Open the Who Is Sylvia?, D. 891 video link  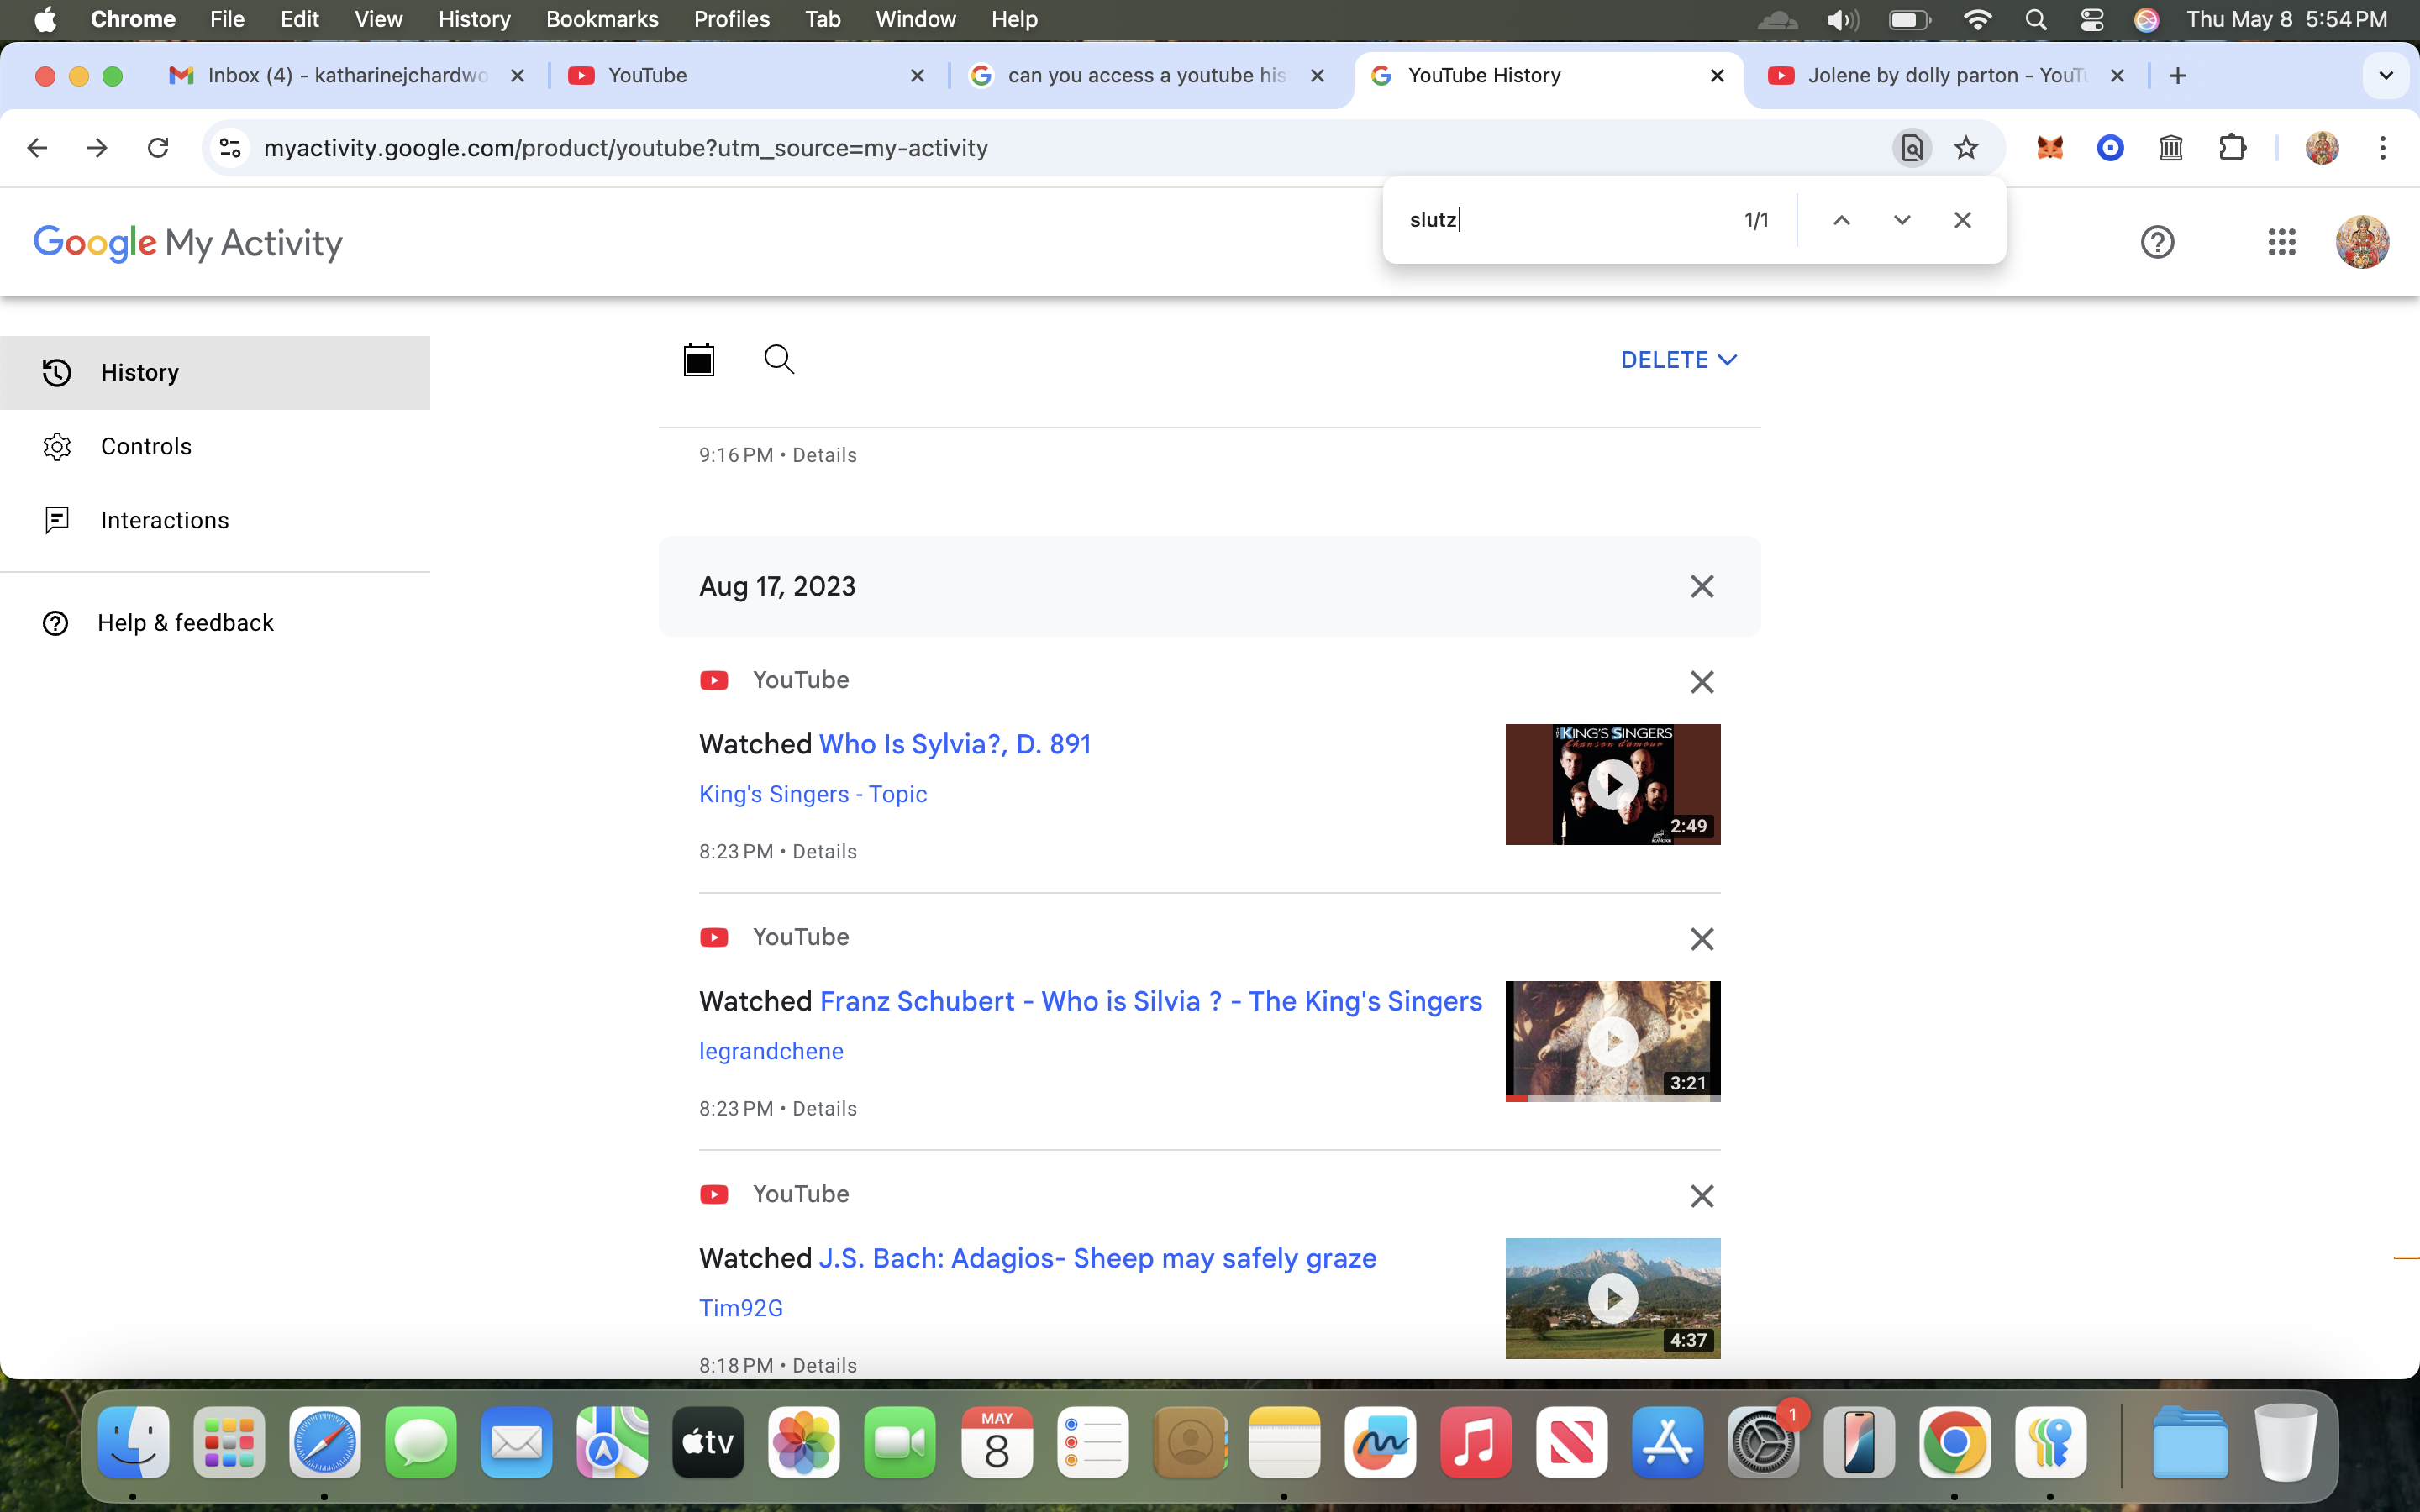click(955, 744)
